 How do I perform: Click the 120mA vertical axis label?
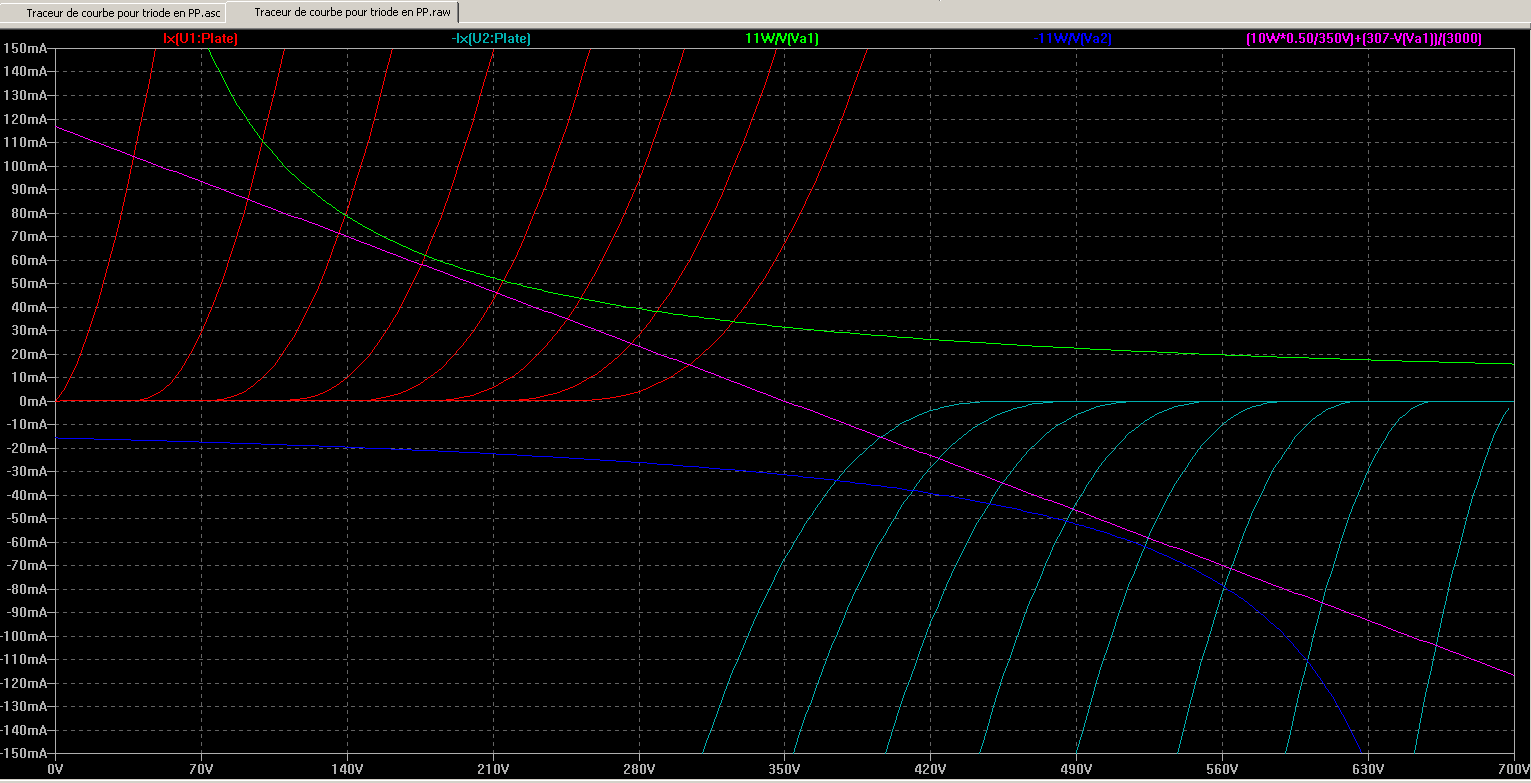[25, 119]
